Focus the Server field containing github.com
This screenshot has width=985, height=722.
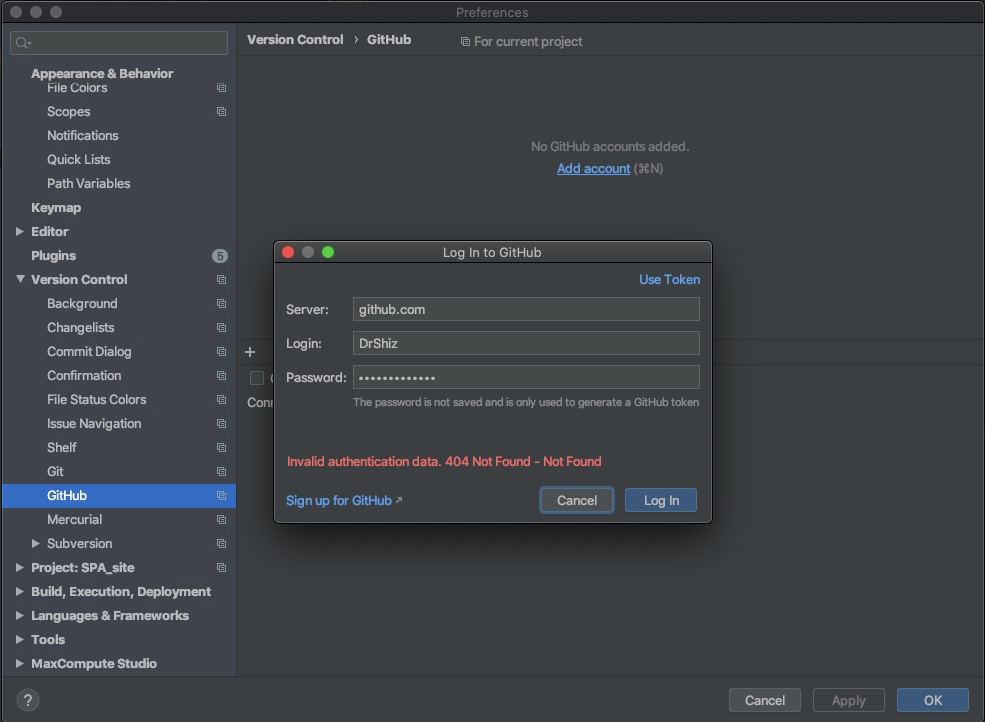[526, 309]
